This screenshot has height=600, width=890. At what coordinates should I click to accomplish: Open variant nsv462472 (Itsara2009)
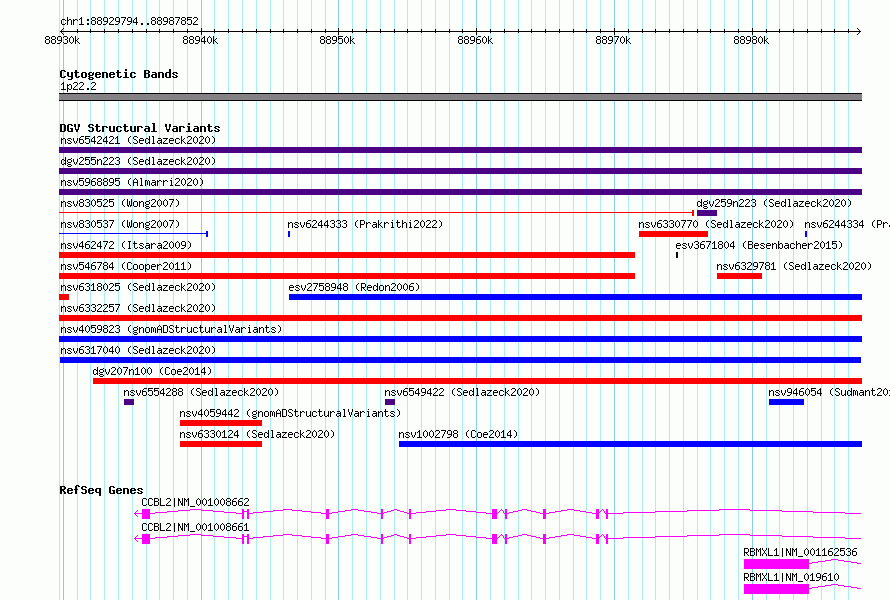coord(126,245)
